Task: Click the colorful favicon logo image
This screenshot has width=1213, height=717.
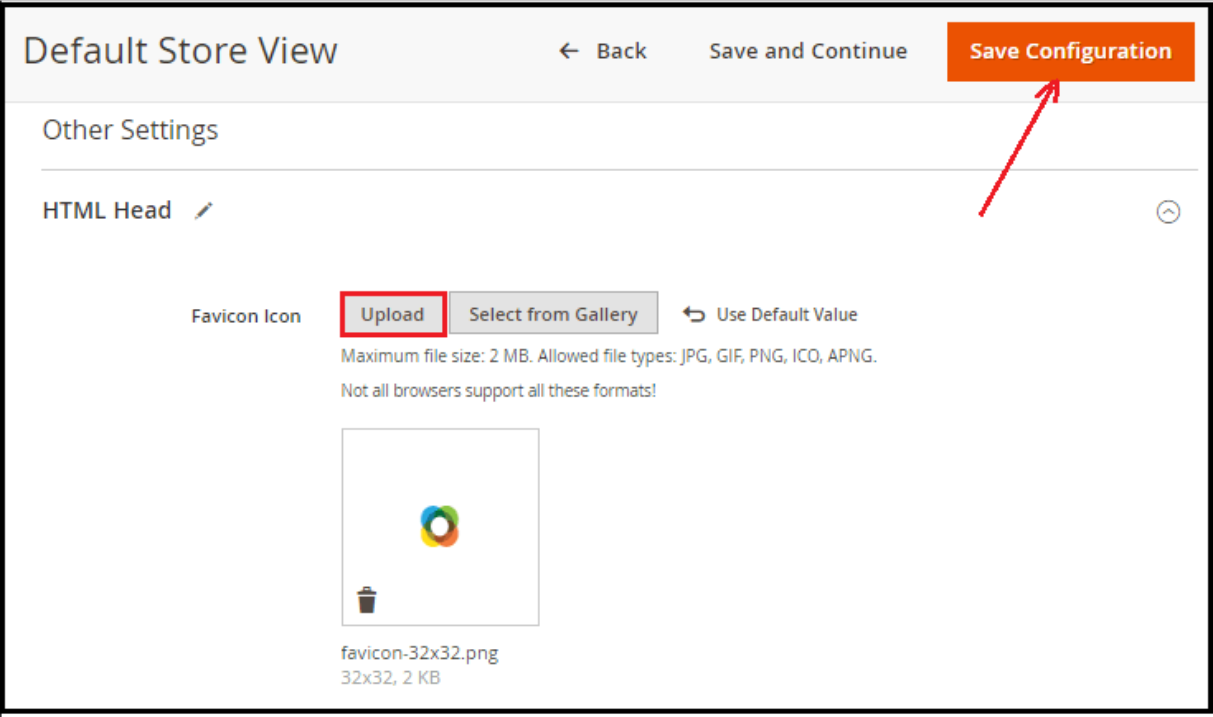Action: pyautogui.click(x=440, y=526)
